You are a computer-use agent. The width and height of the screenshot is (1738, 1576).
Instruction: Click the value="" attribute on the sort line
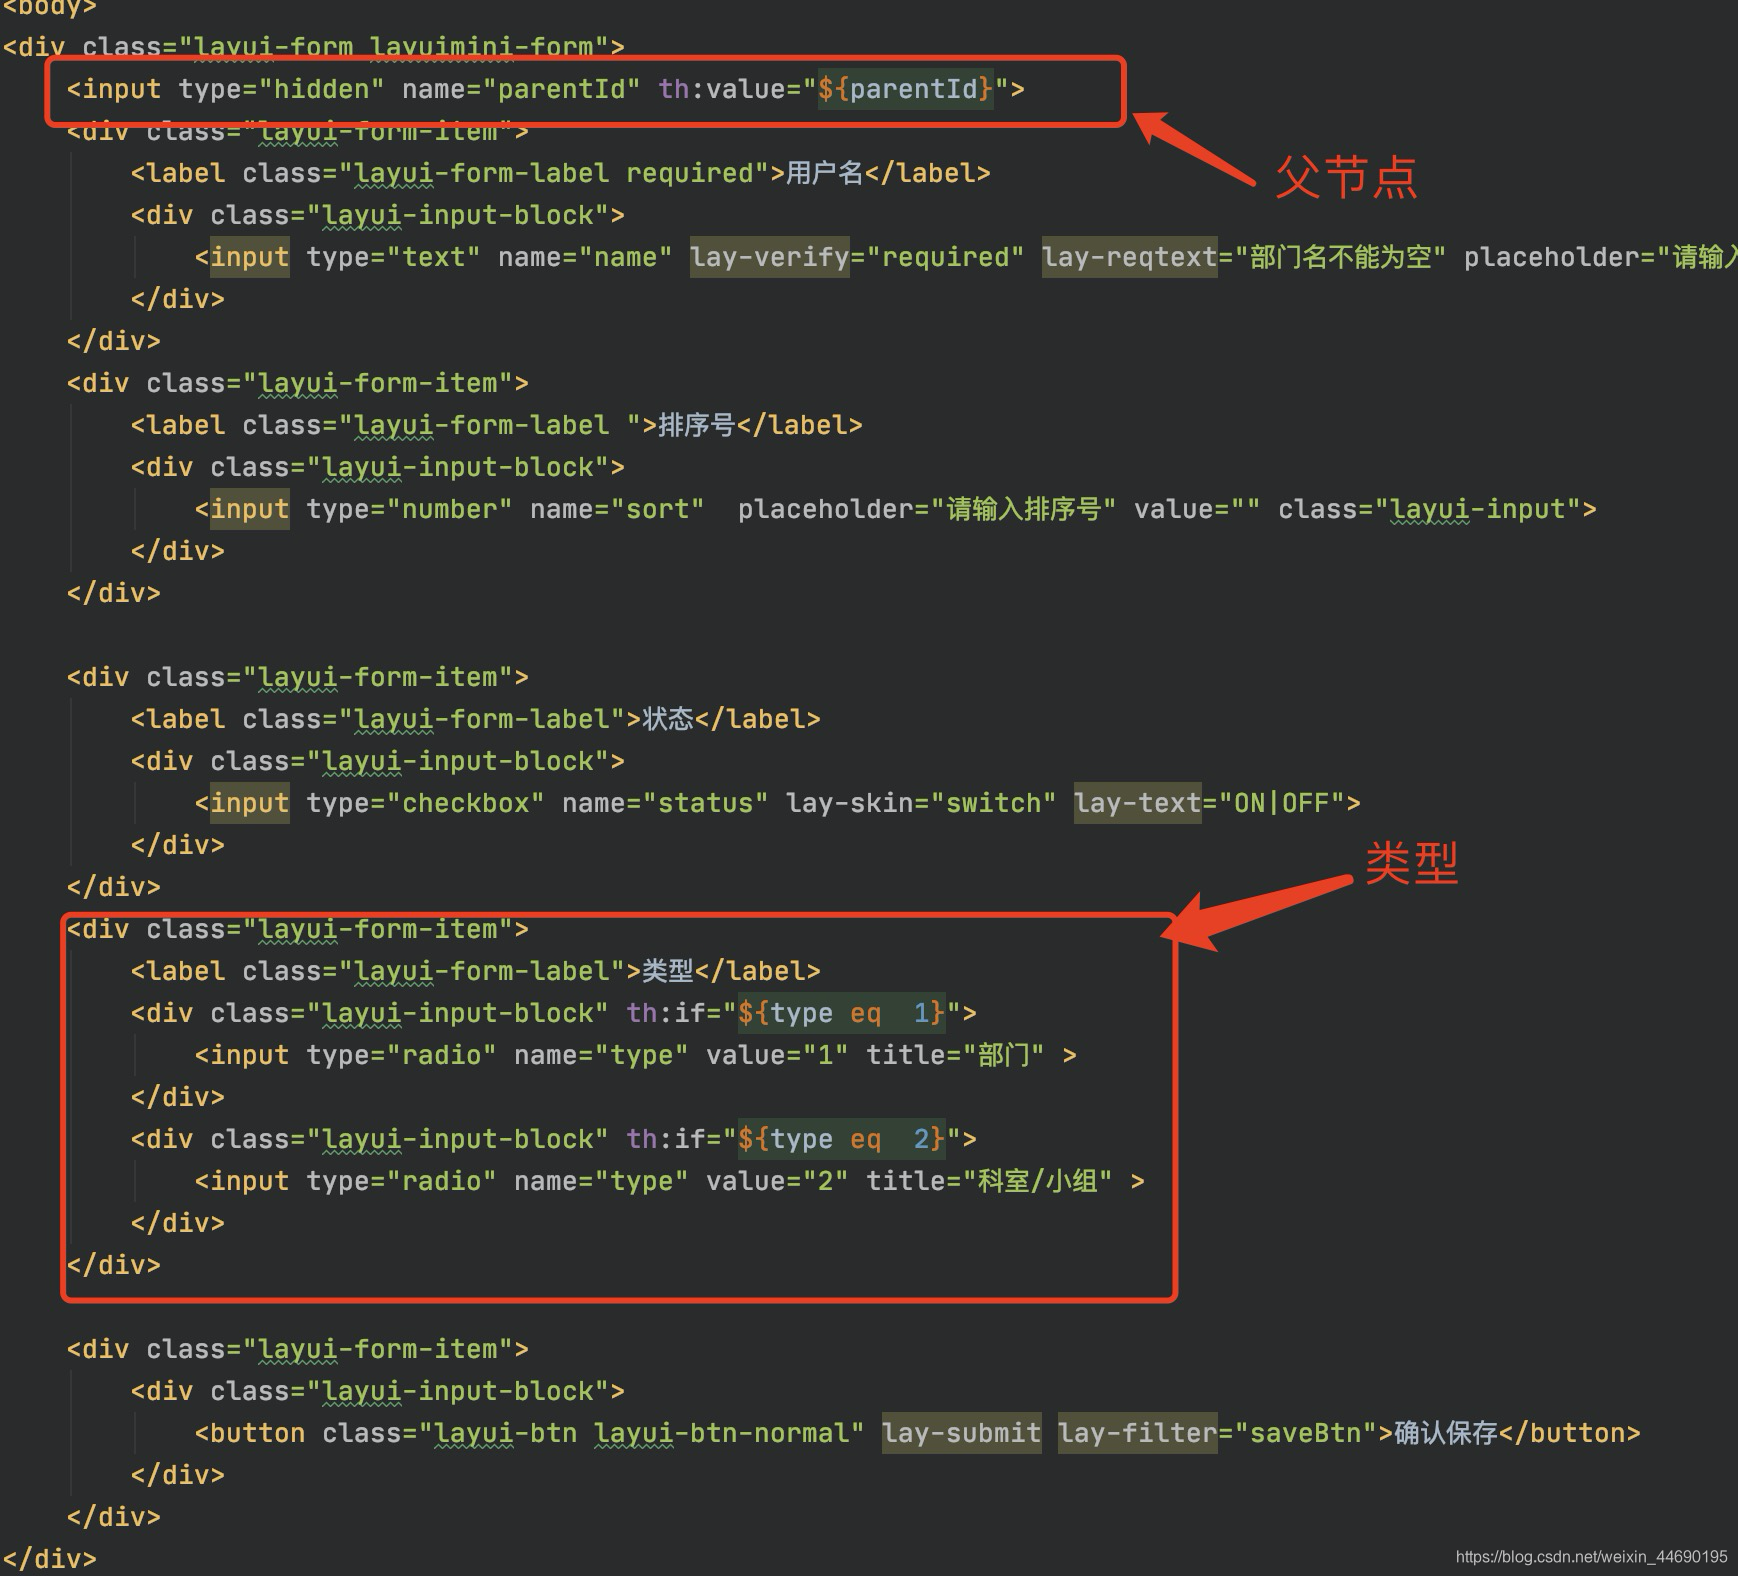[1197, 509]
